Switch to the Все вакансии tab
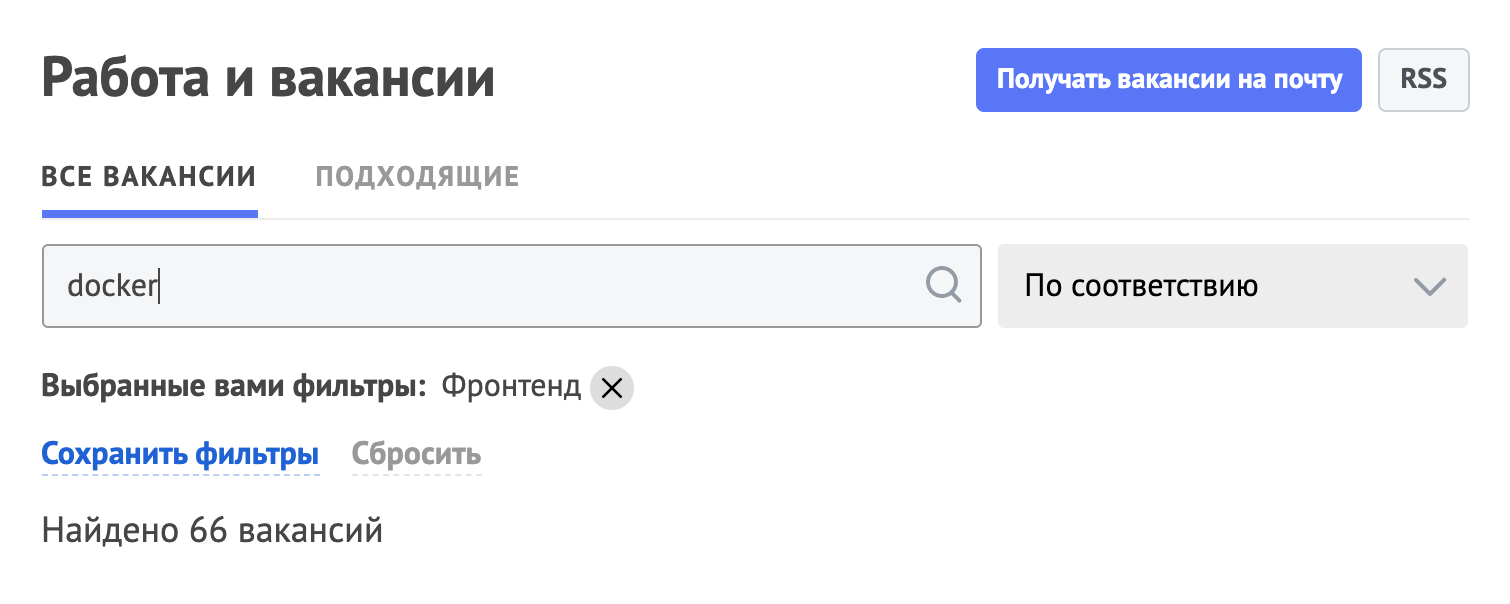The height and width of the screenshot is (604, 1510). [x=149, y=178]
